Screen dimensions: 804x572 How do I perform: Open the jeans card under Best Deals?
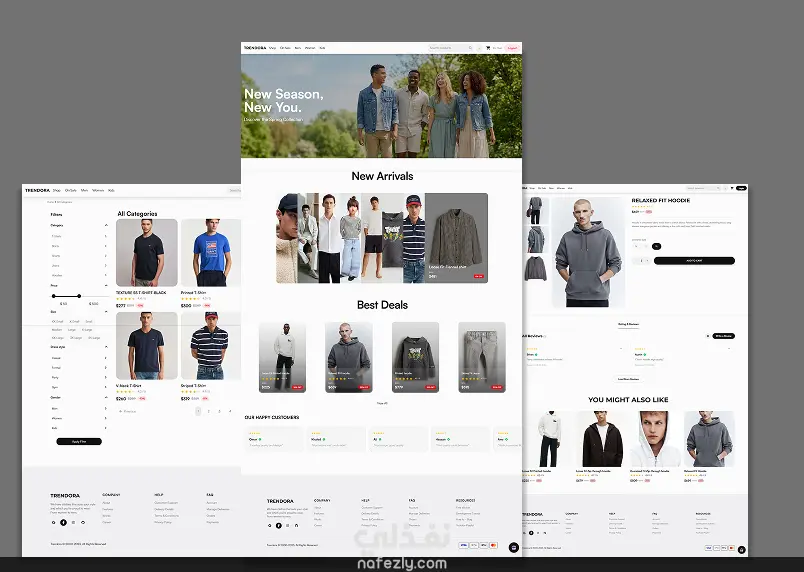(482, 357)
